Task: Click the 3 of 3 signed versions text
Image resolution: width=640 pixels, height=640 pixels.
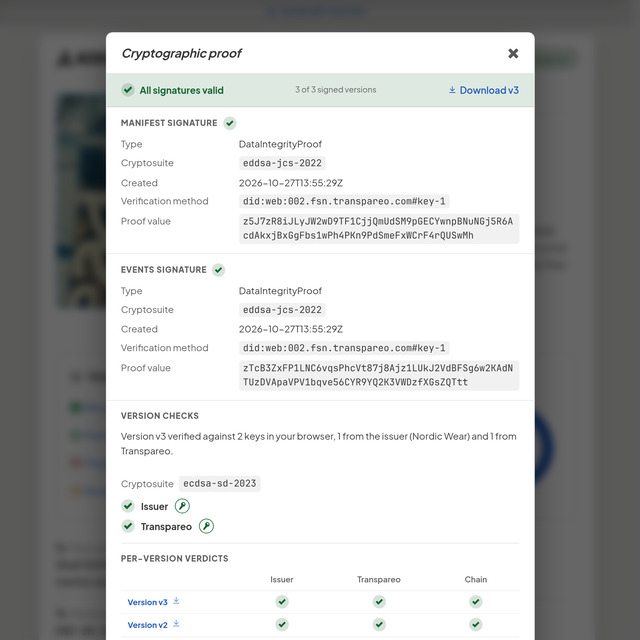Action: coord(336,90)
